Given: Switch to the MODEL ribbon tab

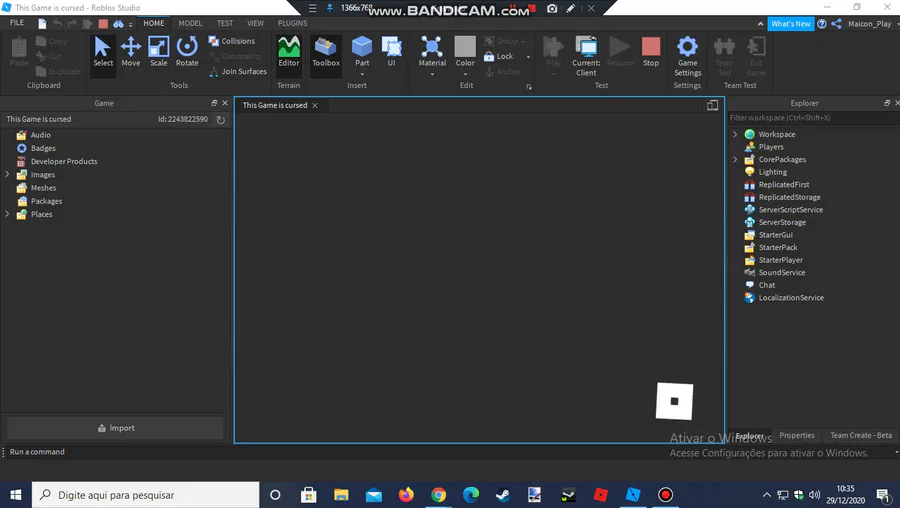Looking at the screenshot, I should [190, 23].
